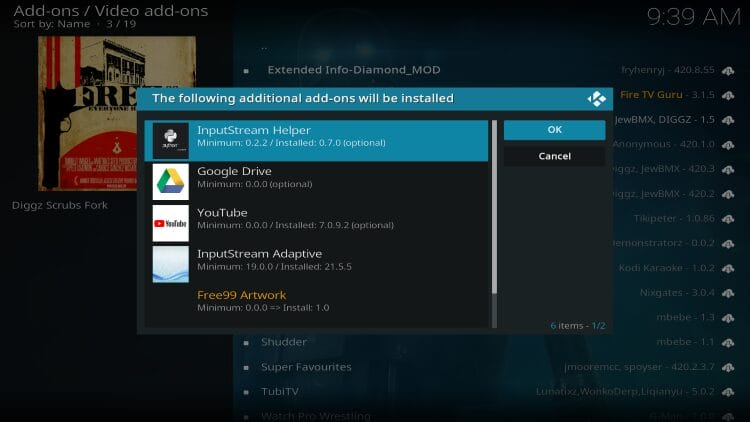Click the '6 items - 1/2' page counter

click(578, 326)
